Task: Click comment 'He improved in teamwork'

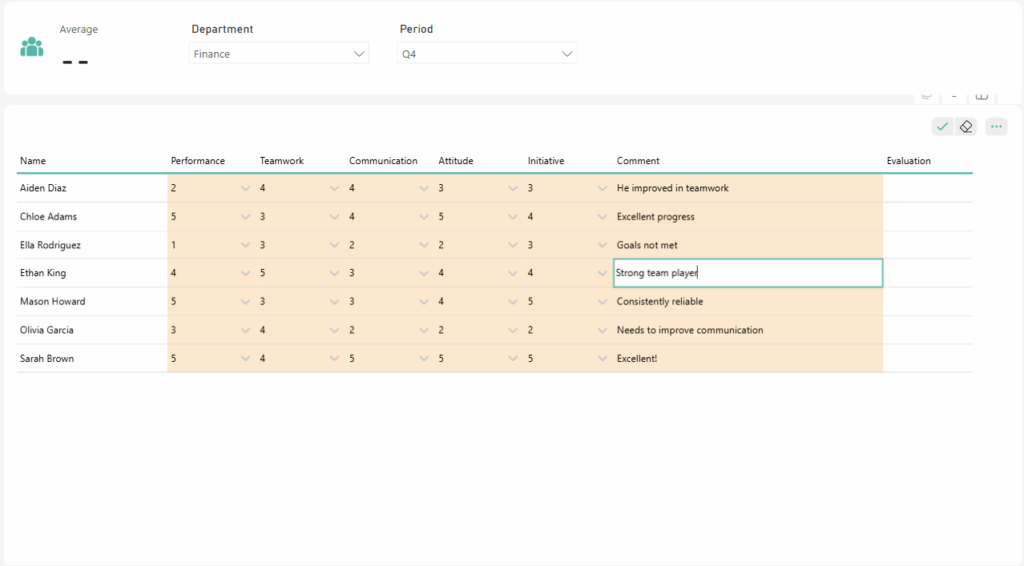Action: [673, 188]
